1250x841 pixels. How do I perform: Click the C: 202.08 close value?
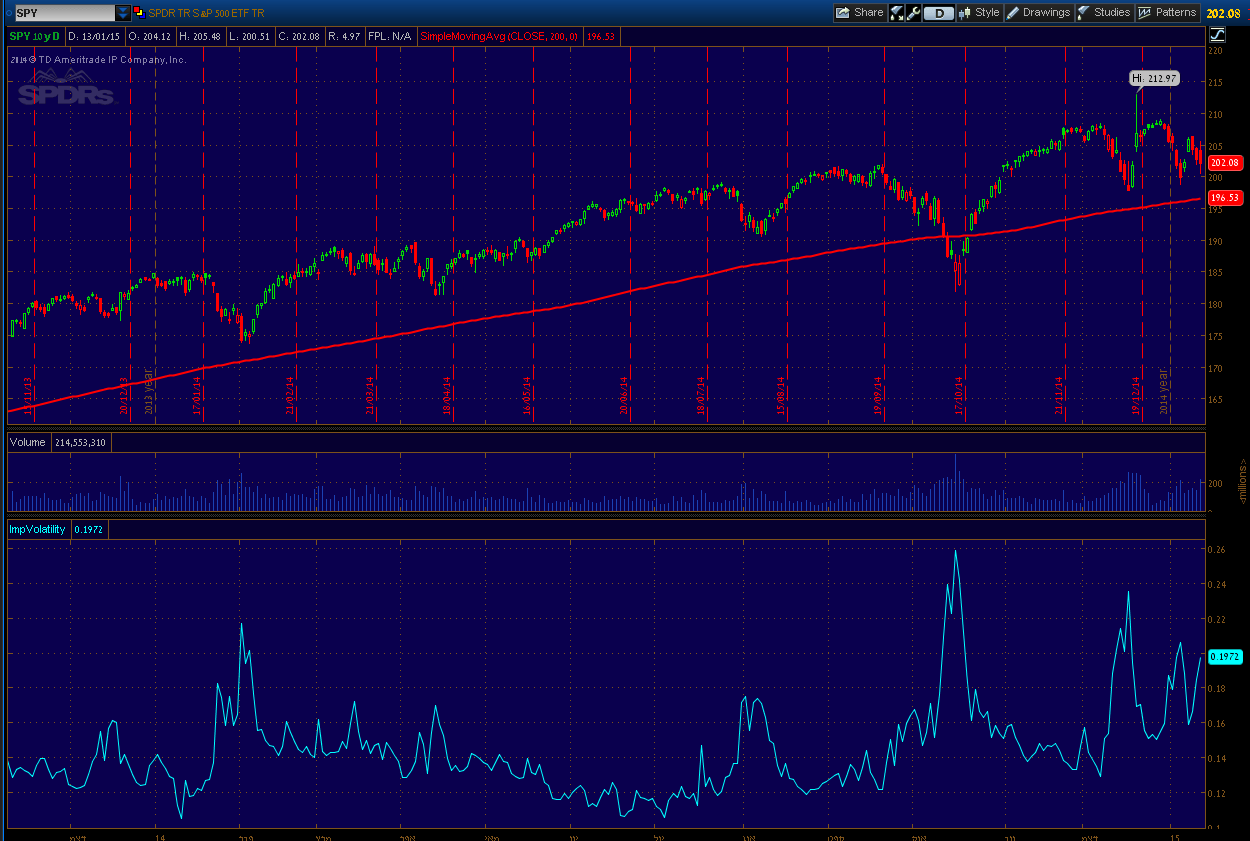point(298,36)
